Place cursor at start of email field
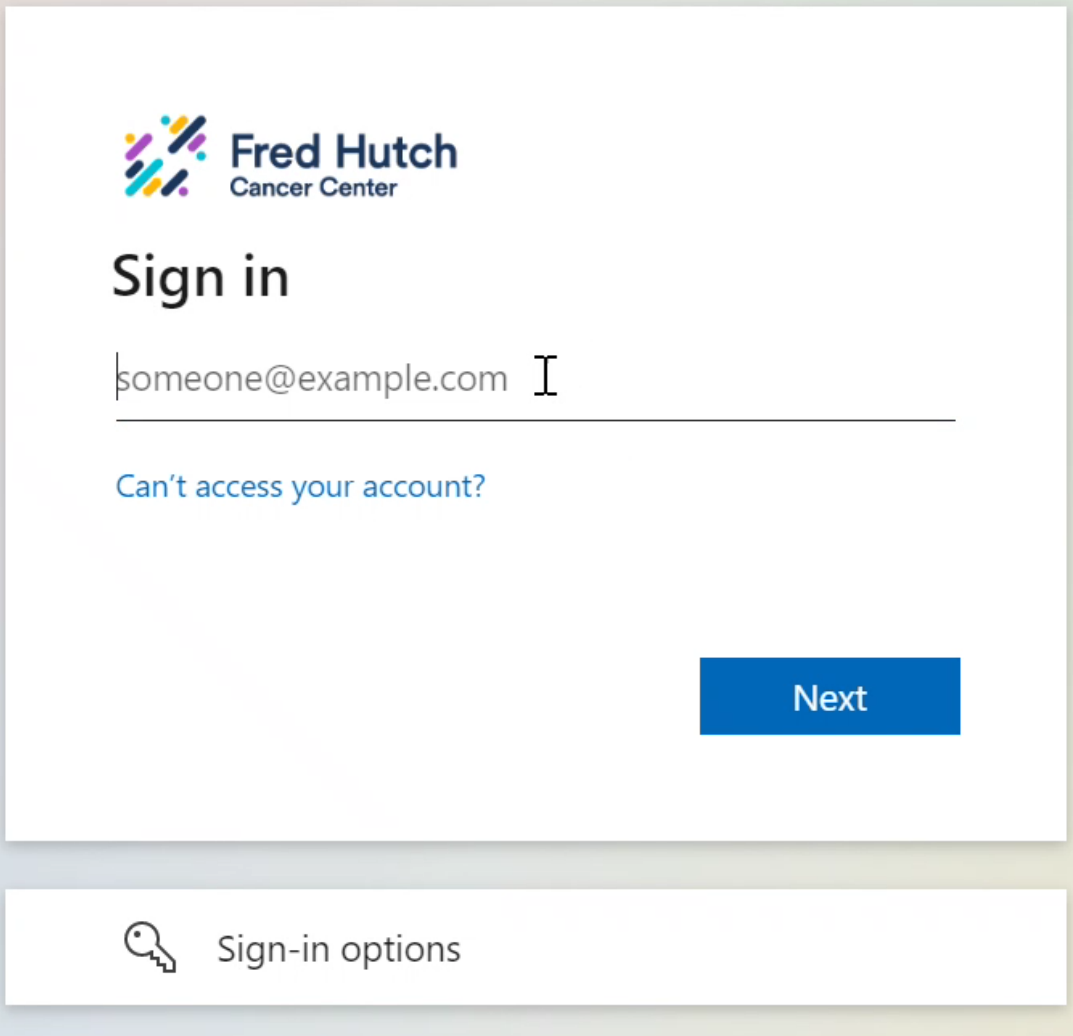Image resolution: width=1073 pixels, height=1036 pixels. (118, 378)
